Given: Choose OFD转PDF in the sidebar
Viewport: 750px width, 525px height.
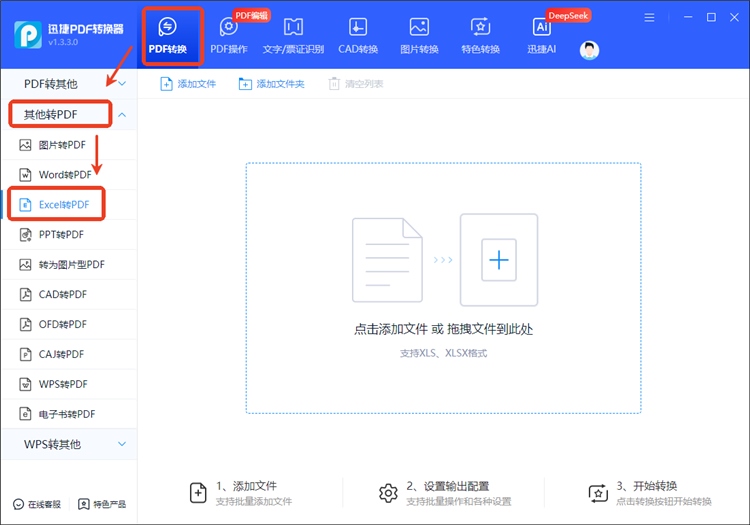Looking at the screenshot, I should [x=69, y=324].
